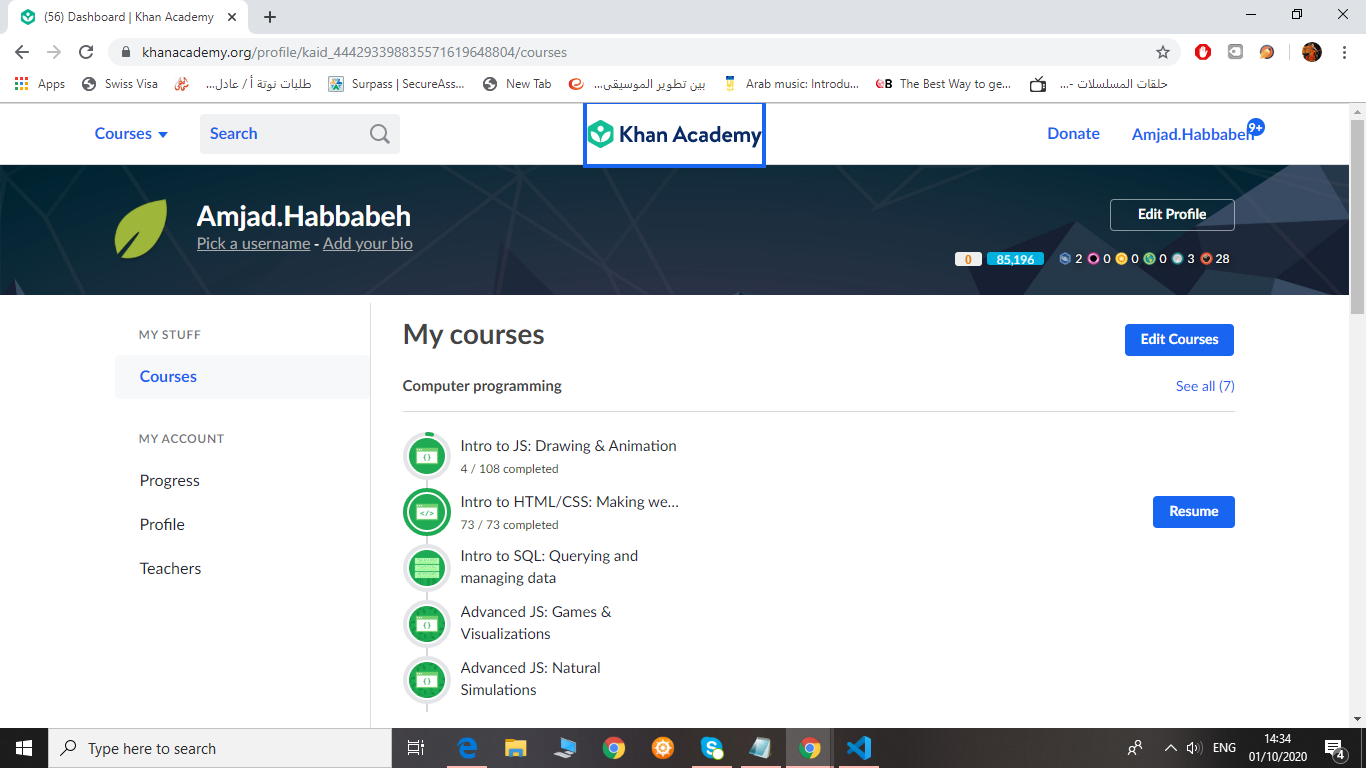This screenshot has width=1366, height=768.
Task: Open Arab music: Introdu... bookmark
Action: click(x=790, y=84)
